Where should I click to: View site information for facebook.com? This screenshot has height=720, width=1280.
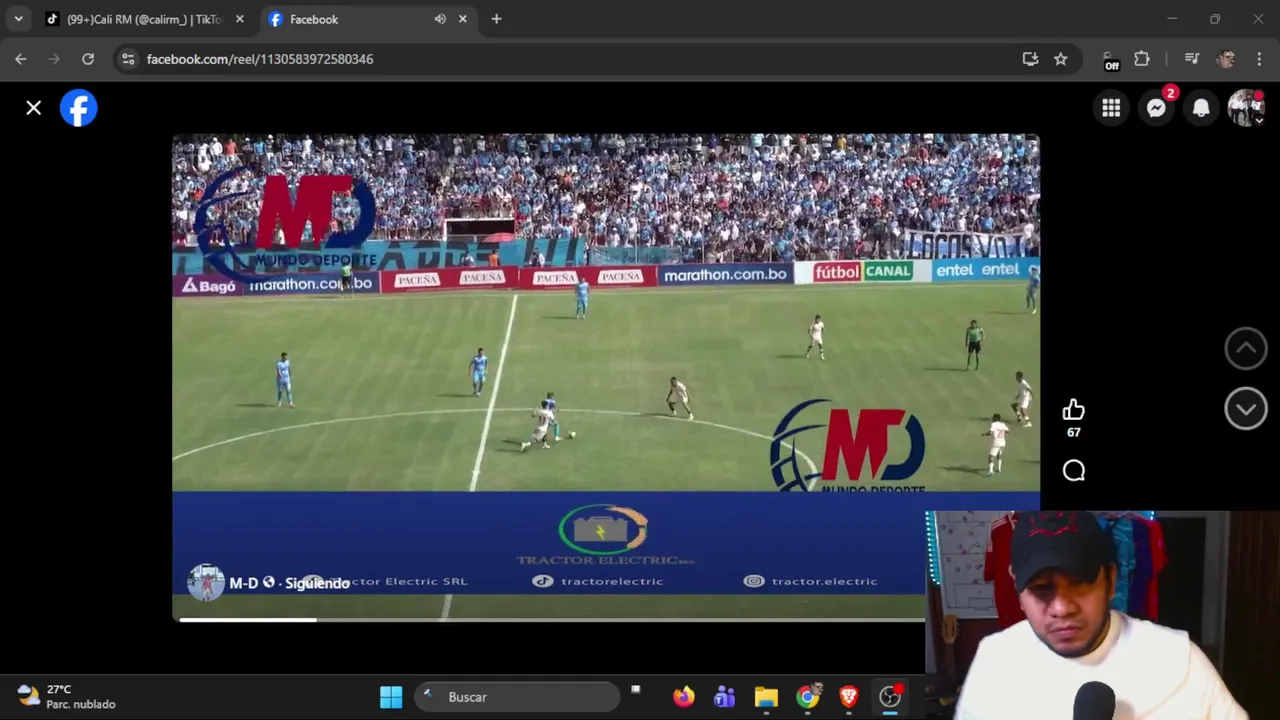pyautogui.click(x=128, y=59)
